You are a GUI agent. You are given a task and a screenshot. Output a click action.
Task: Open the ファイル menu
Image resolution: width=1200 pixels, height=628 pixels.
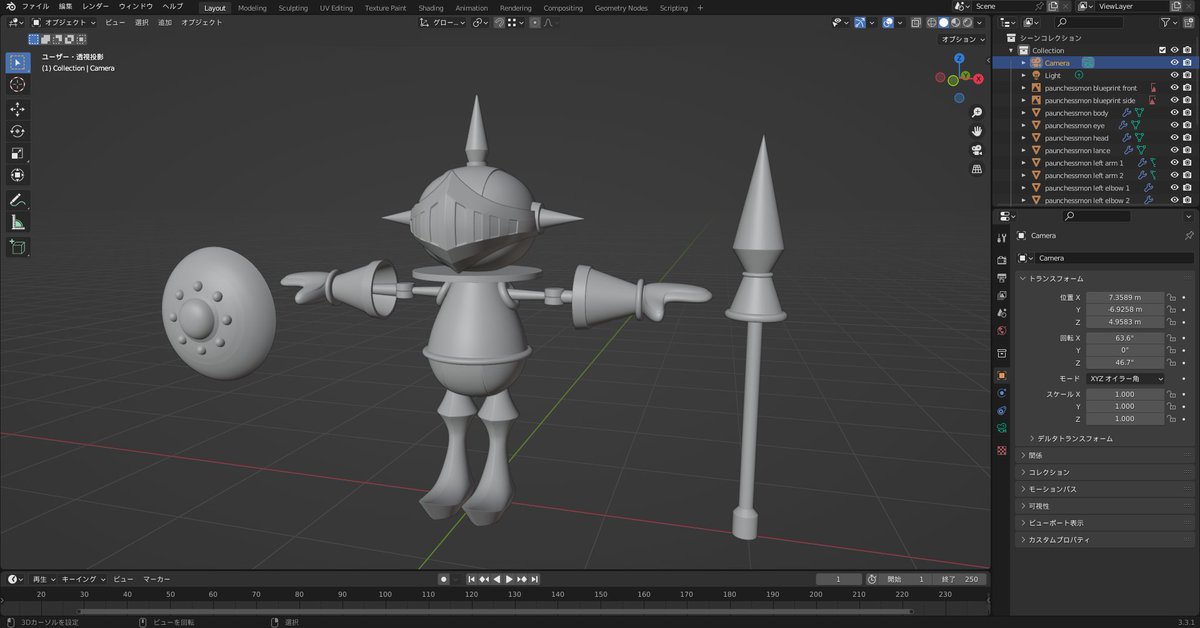[35, 6]
